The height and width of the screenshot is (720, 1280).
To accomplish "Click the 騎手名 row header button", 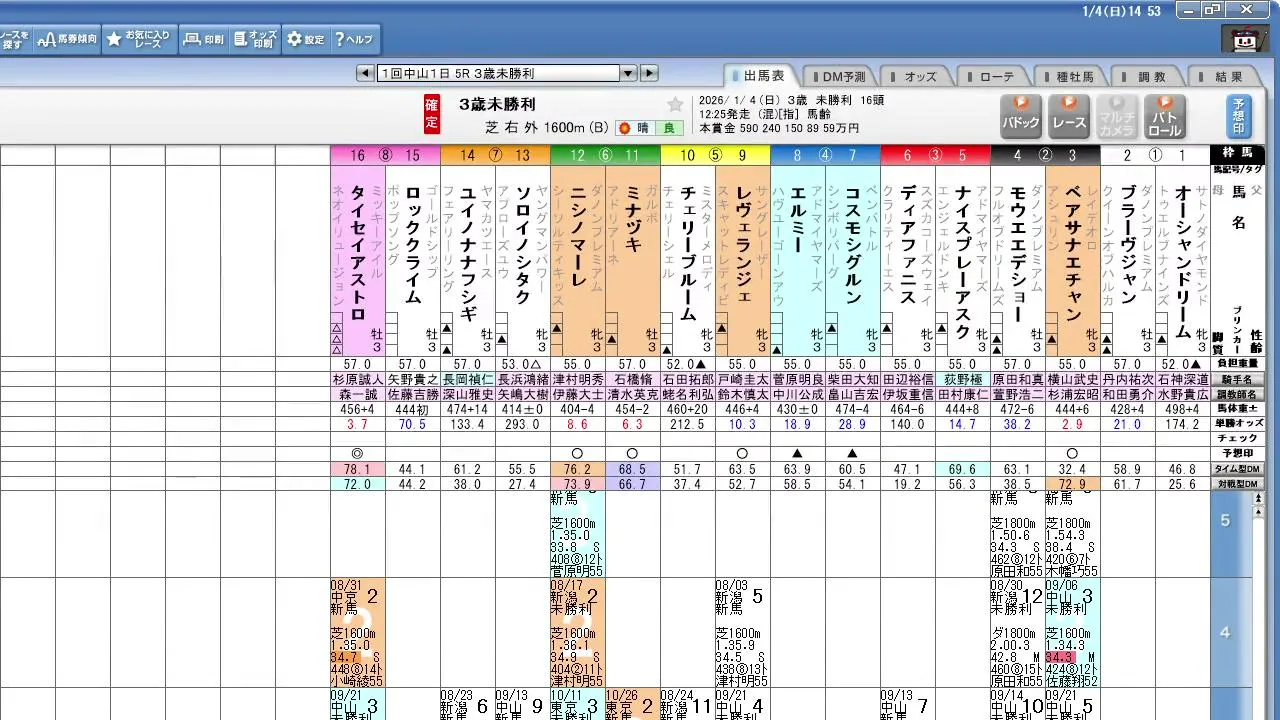I will click(1238, 380).
